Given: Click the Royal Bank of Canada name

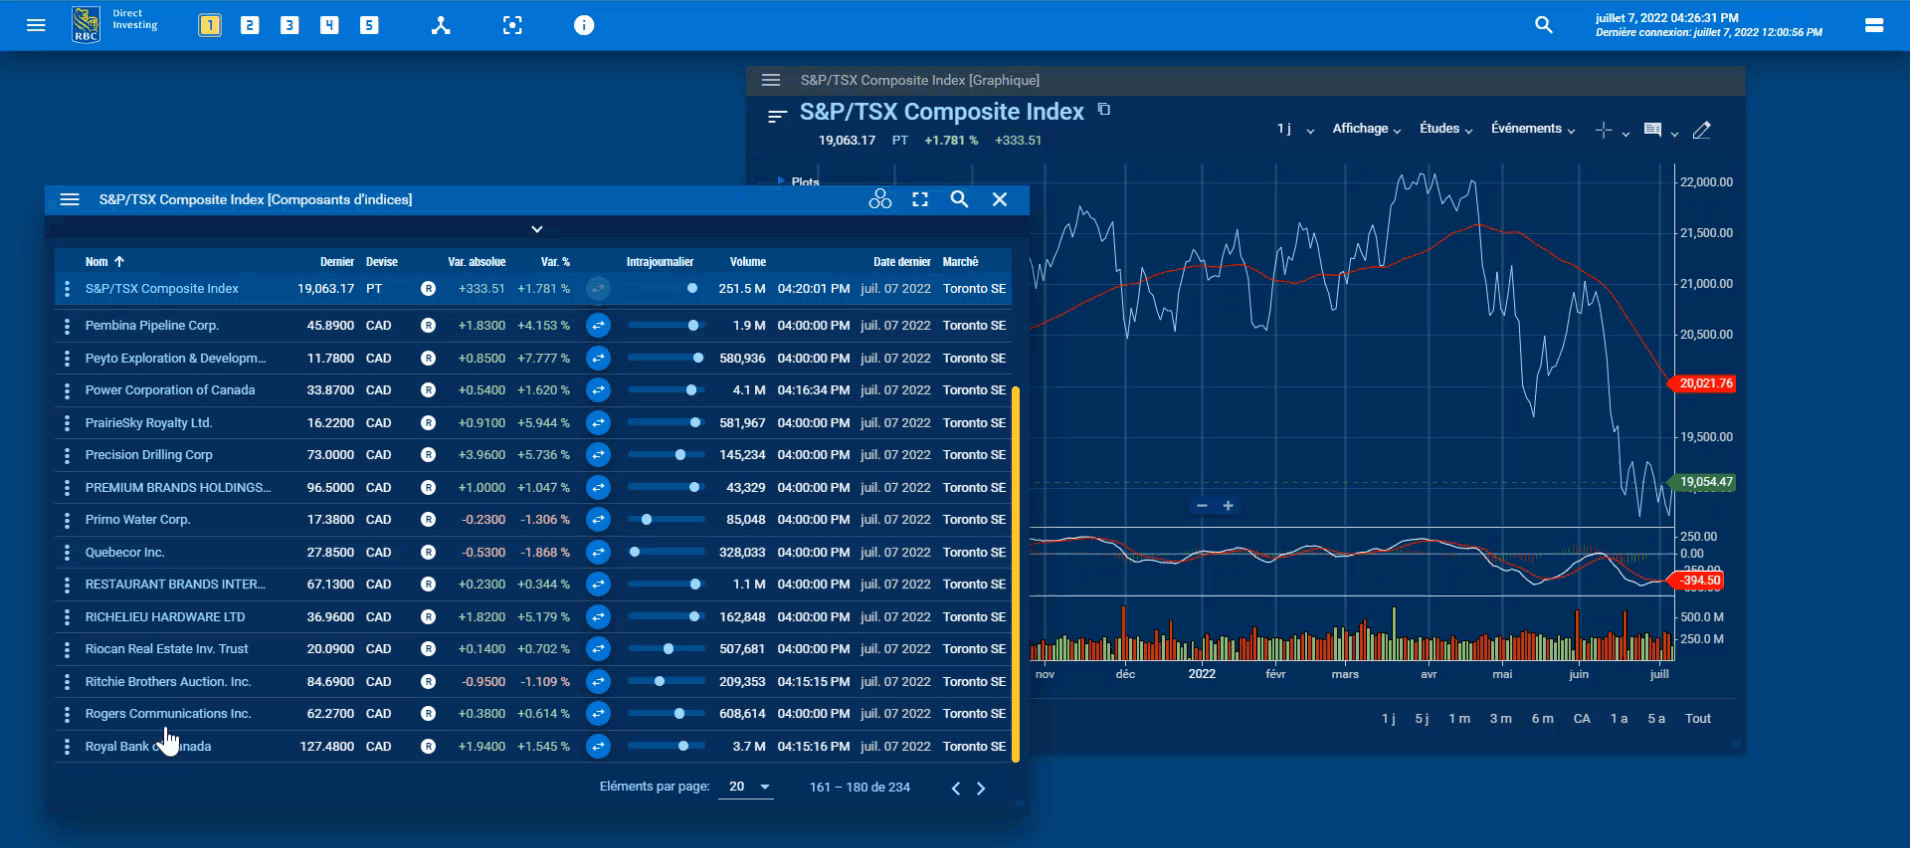Looking at the screenshot, I should [x=148, y=746].
